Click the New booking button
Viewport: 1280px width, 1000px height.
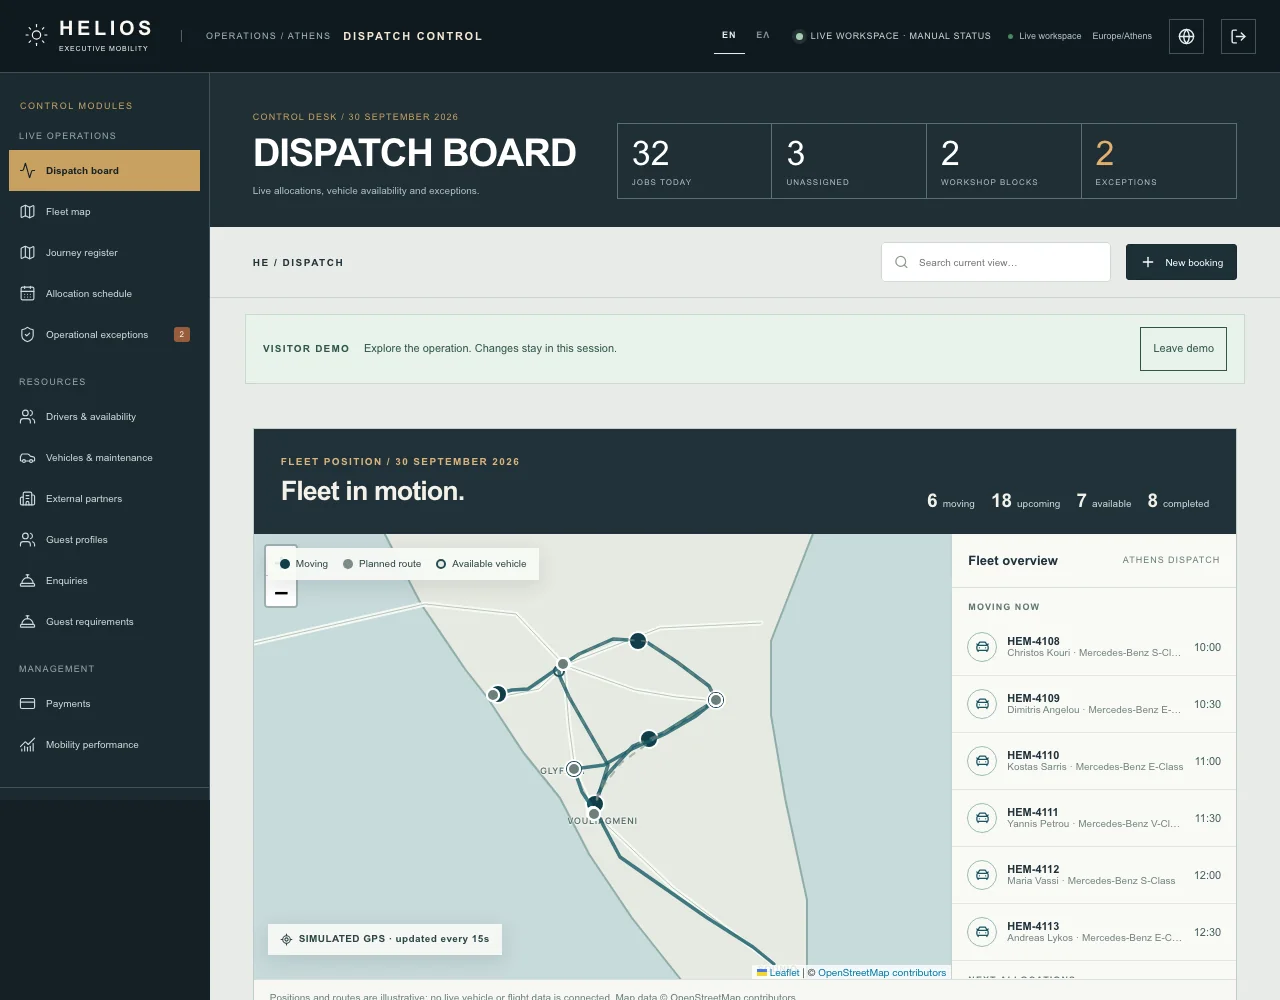tap(1181, 263)
